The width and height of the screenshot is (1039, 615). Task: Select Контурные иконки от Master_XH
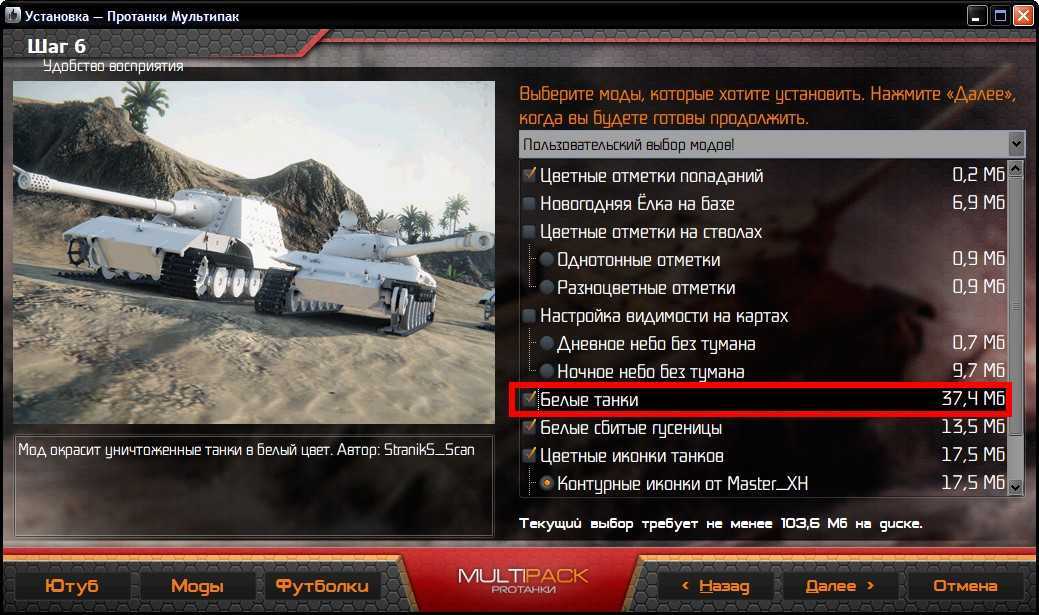(546, 483)
